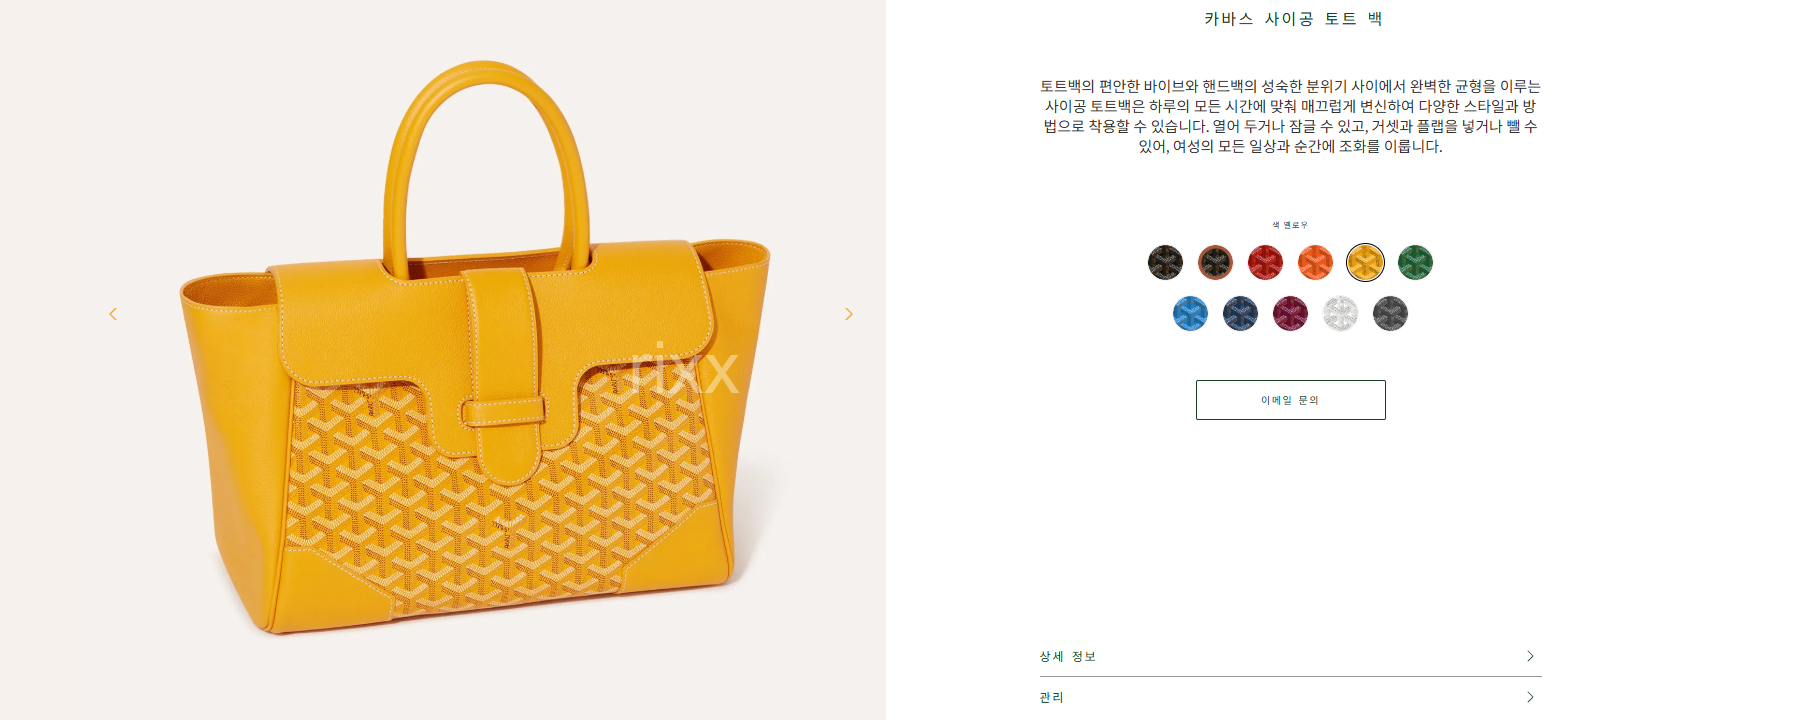1800x720 pixels.
Task: Choose the green color swatch
Action: click(x=1415, y=263)
